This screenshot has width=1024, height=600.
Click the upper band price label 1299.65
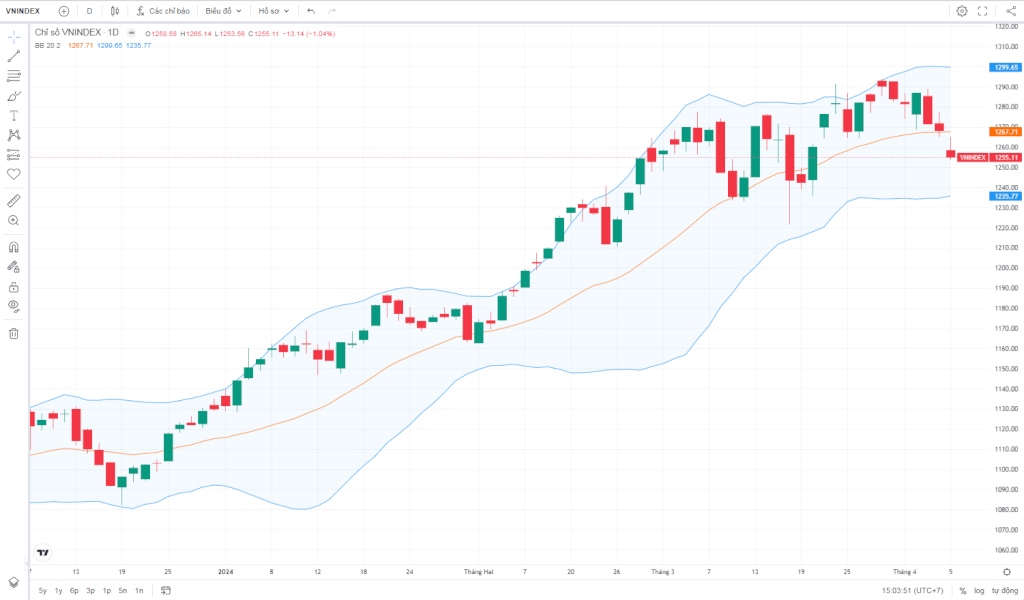[1006, 67]
